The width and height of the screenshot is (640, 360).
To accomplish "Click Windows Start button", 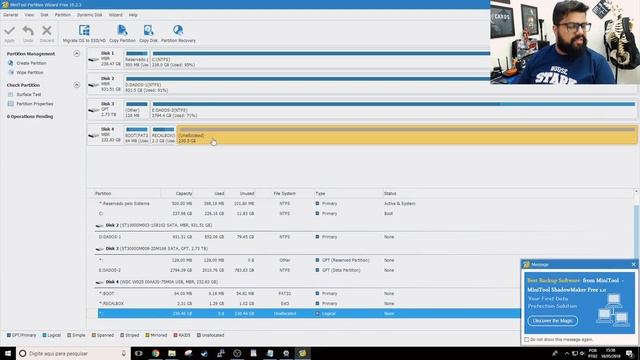I will [8, 353].
